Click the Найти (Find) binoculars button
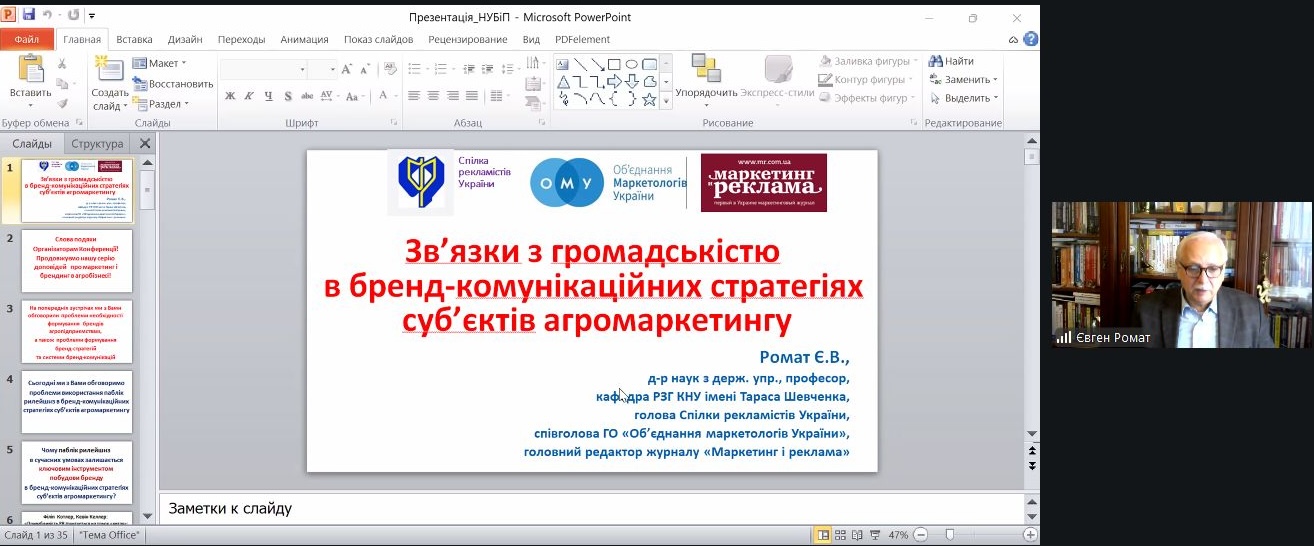1314x546 pixels. (951, 62)
